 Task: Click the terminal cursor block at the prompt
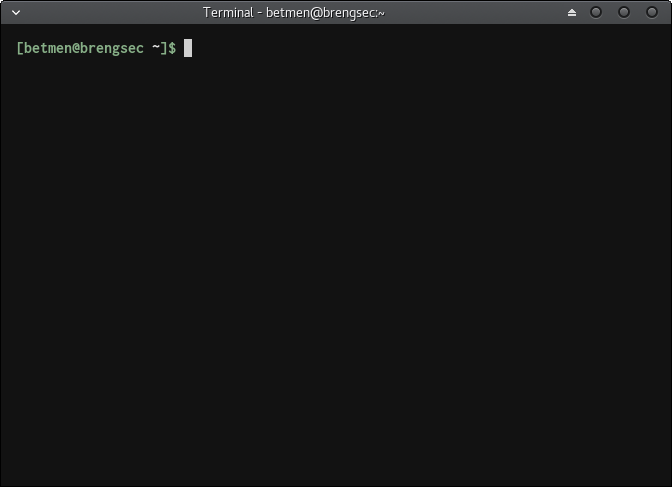pyautogui.click(x=188, y=48)
